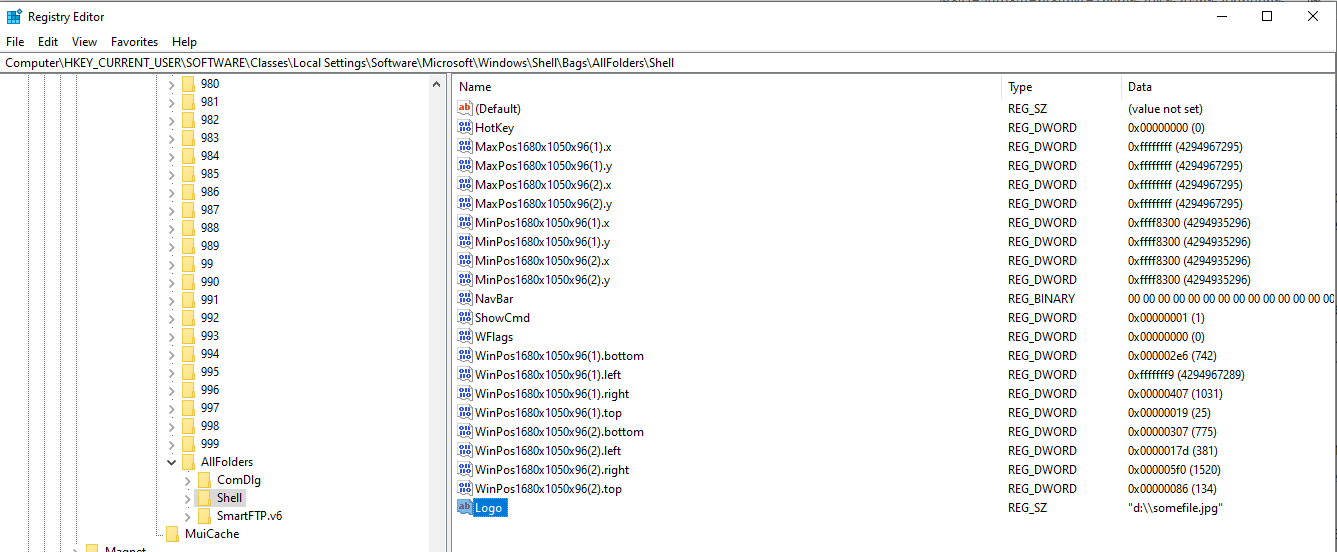The image size is (1337, 552).
Task: Select the MinPos1680x1050x96(2).x value name
Action: pos(542,260)
